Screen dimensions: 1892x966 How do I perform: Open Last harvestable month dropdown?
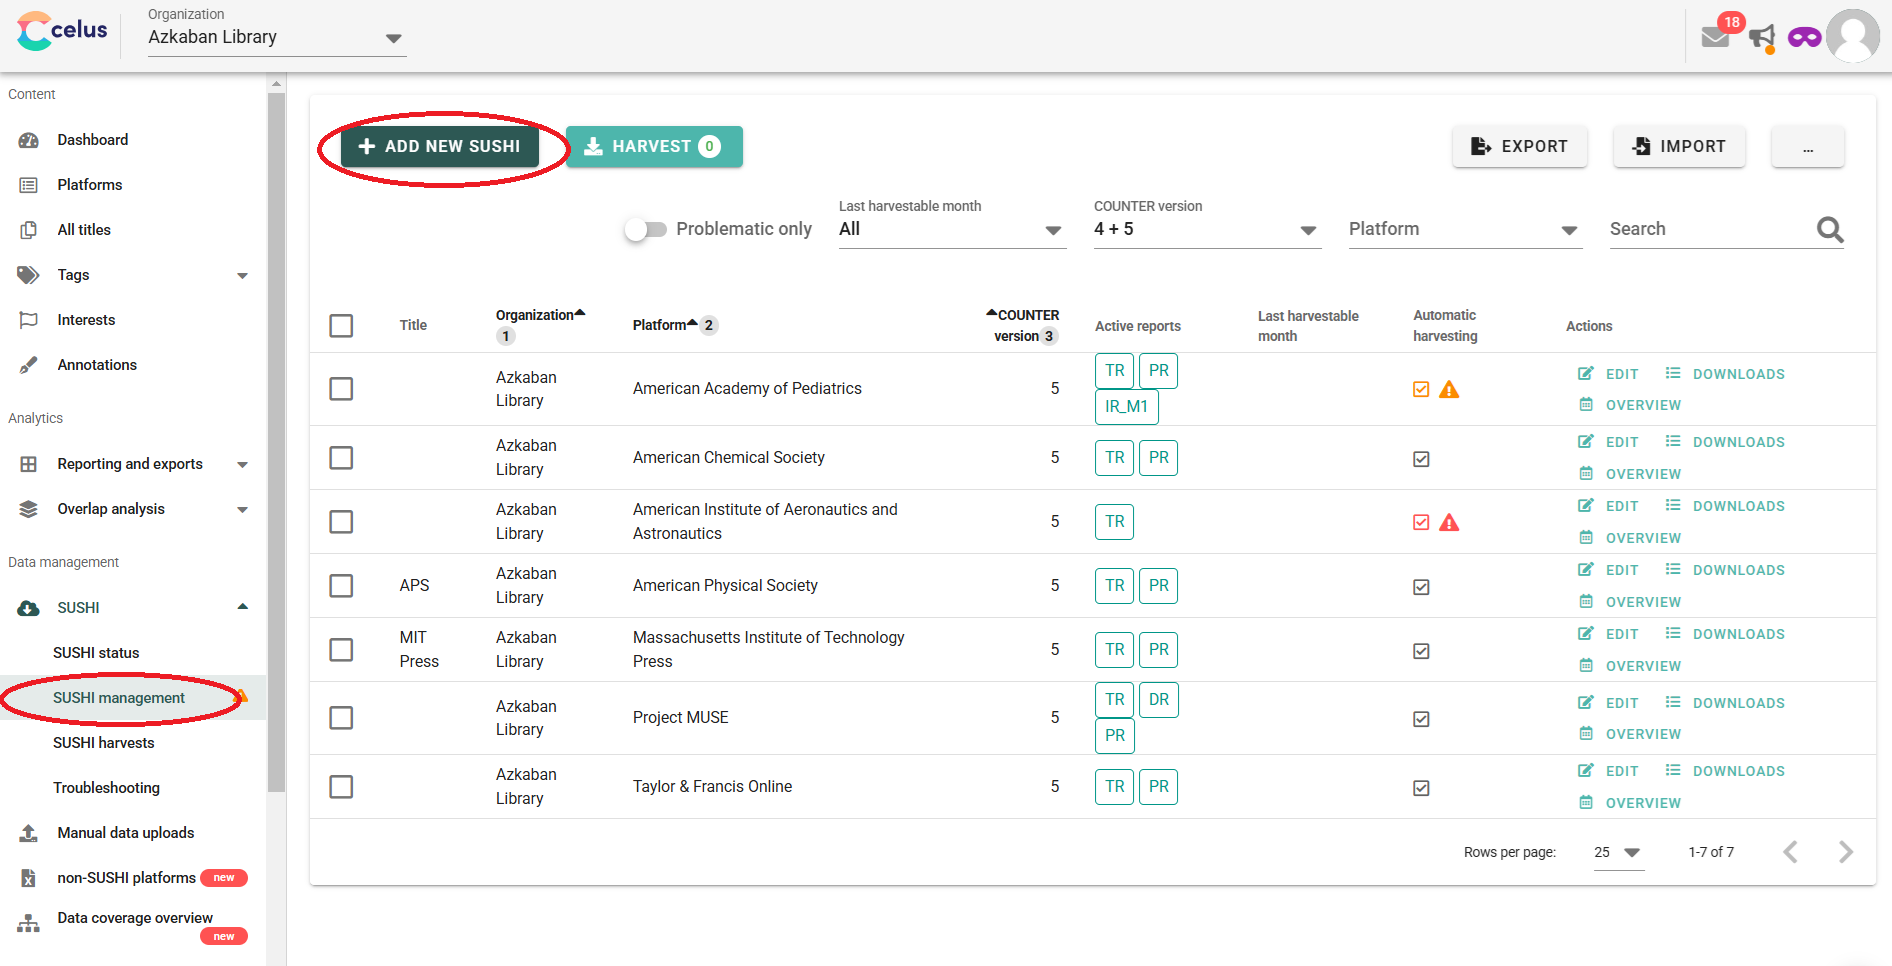pyautogui.click(x=952, y=229)
